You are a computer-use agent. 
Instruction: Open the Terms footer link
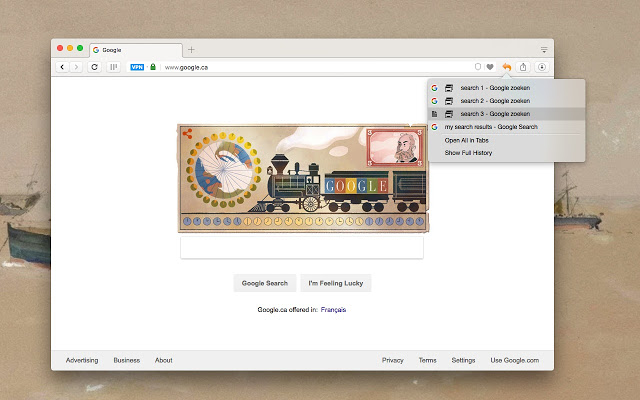427,360
